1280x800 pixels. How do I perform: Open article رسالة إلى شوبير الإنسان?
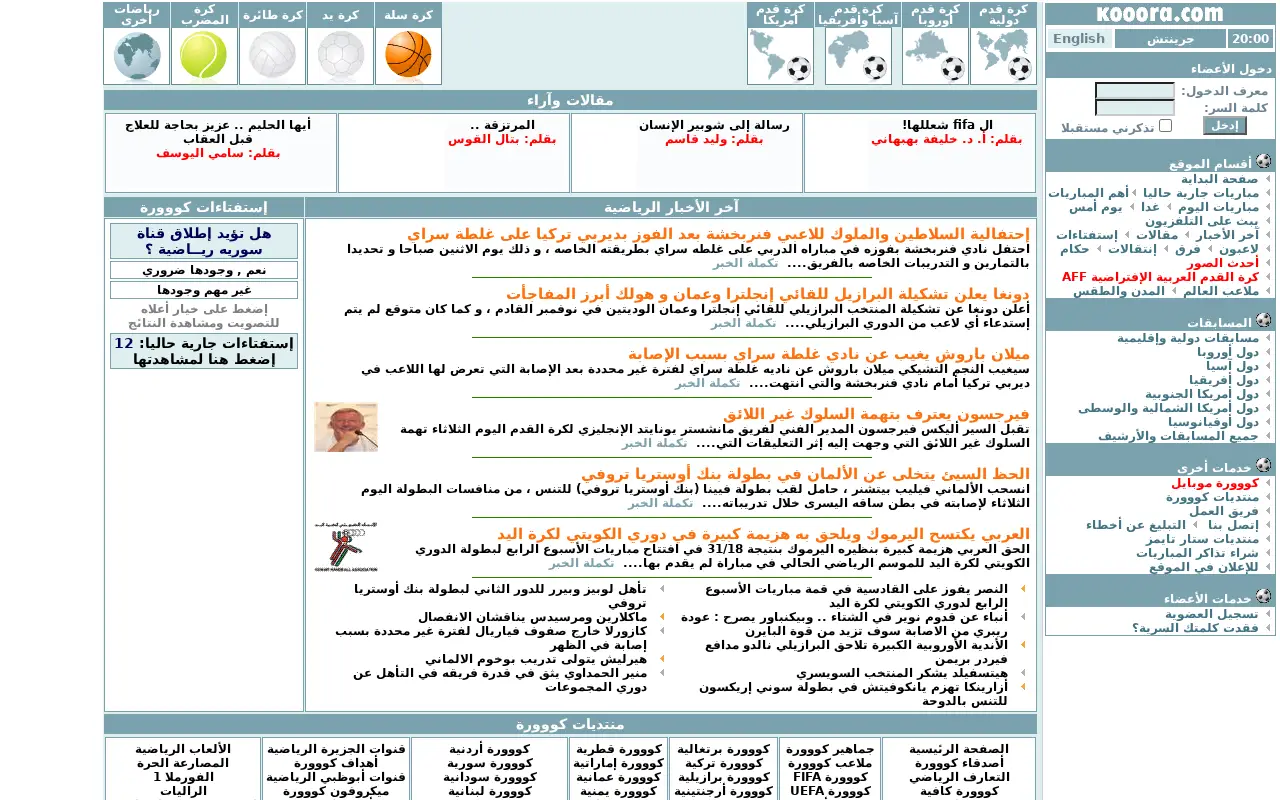714,125
